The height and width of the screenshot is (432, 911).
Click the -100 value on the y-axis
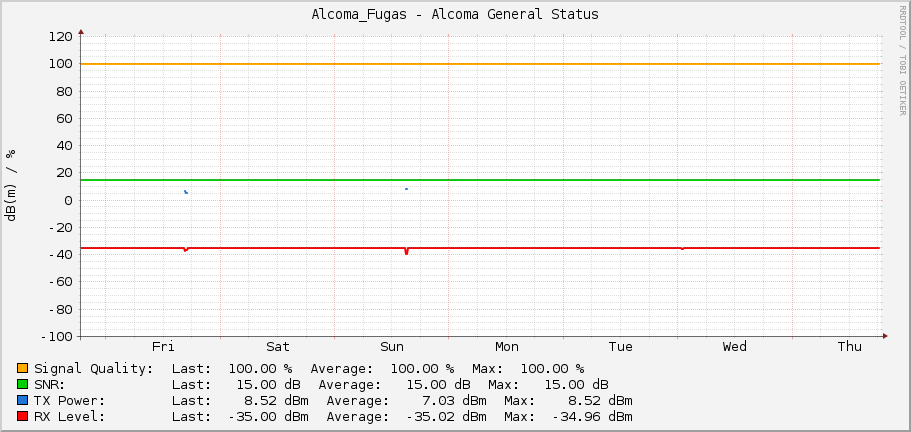coord(57,337)
